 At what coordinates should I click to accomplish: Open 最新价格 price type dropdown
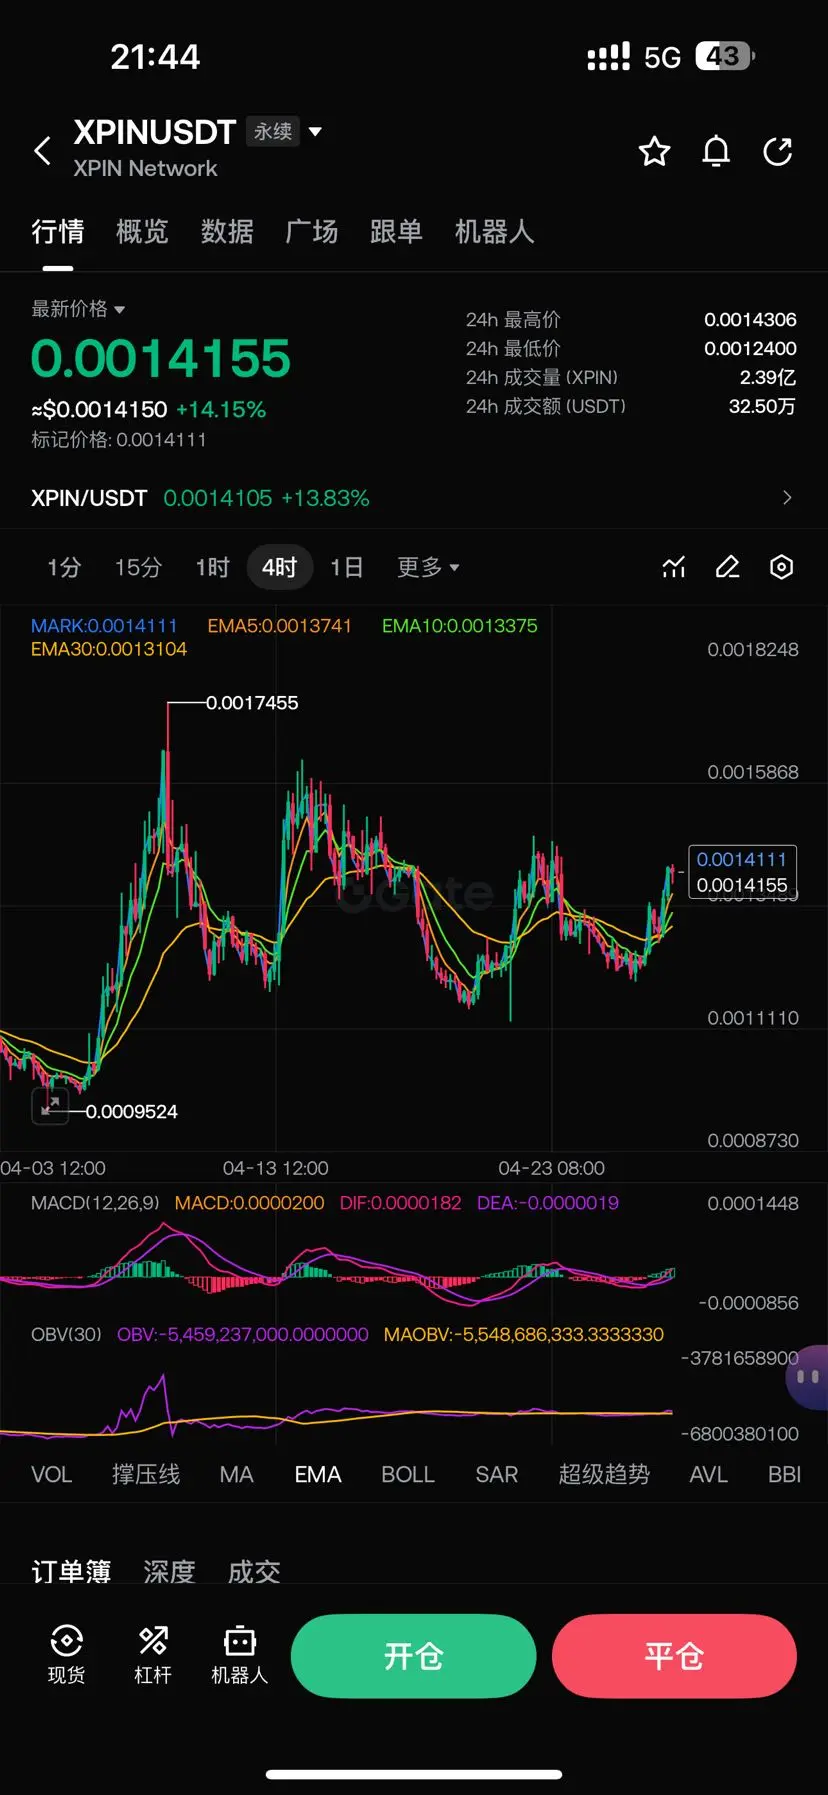pyautogui.click(x=78, y=309)
